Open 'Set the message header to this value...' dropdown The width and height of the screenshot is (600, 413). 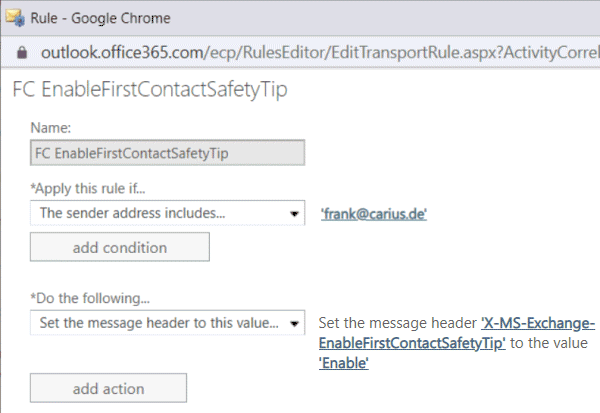click(168, 323)
